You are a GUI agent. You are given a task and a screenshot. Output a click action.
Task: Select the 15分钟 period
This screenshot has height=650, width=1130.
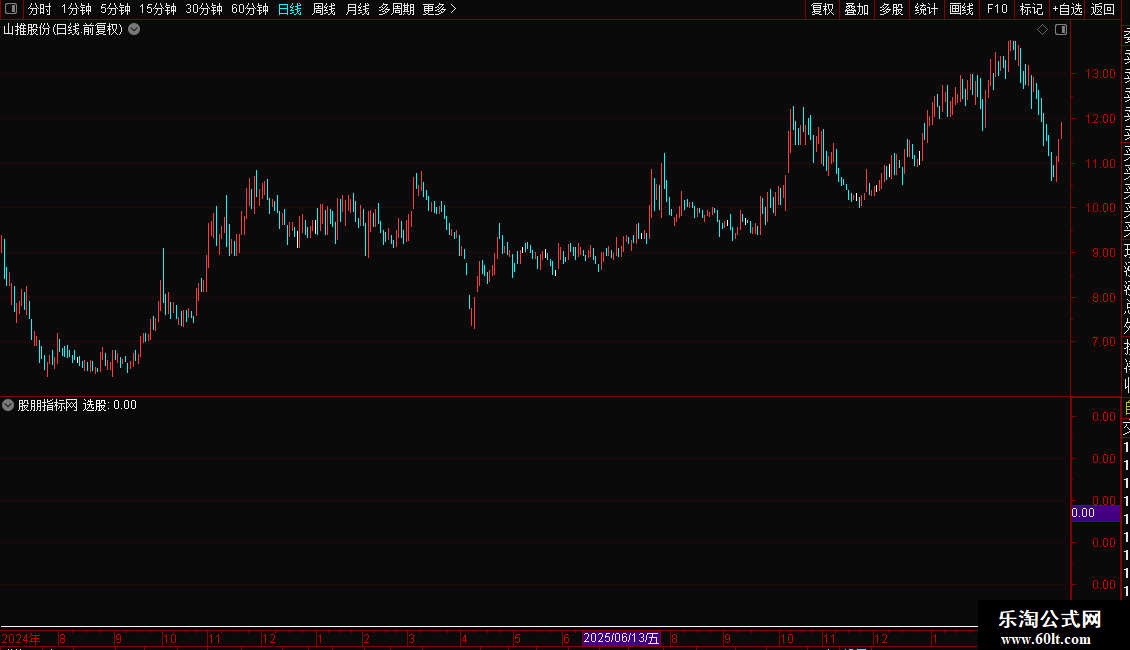[158, 9]
